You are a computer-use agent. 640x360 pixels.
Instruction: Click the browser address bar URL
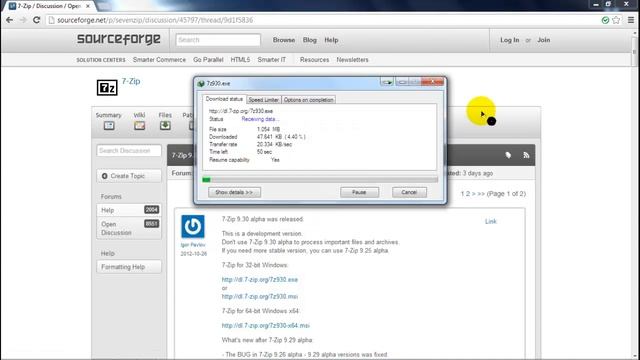tap(155, 20)
